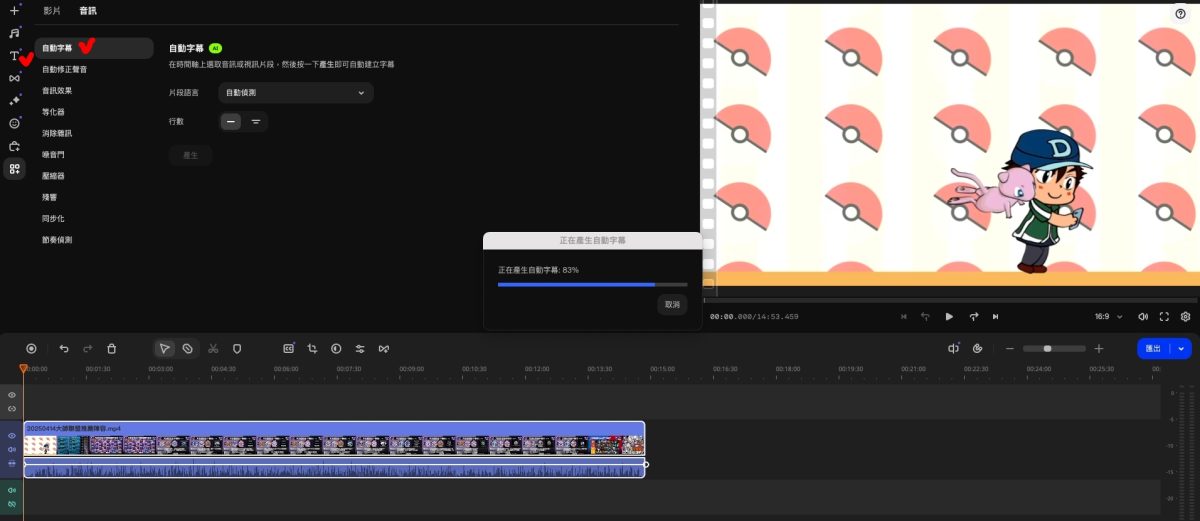Open the Titles (T) sidebar icon
1200x521 pixels.
[x=14, y=56]
